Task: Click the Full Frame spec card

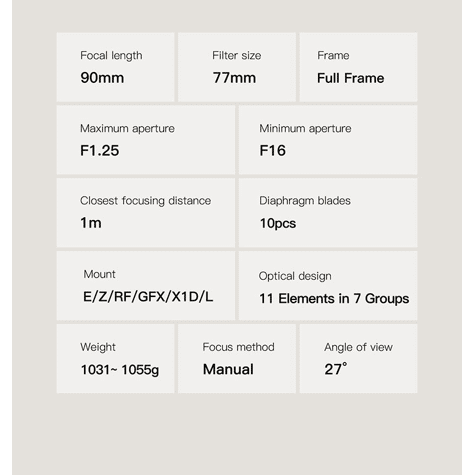Action: (358, 67)
